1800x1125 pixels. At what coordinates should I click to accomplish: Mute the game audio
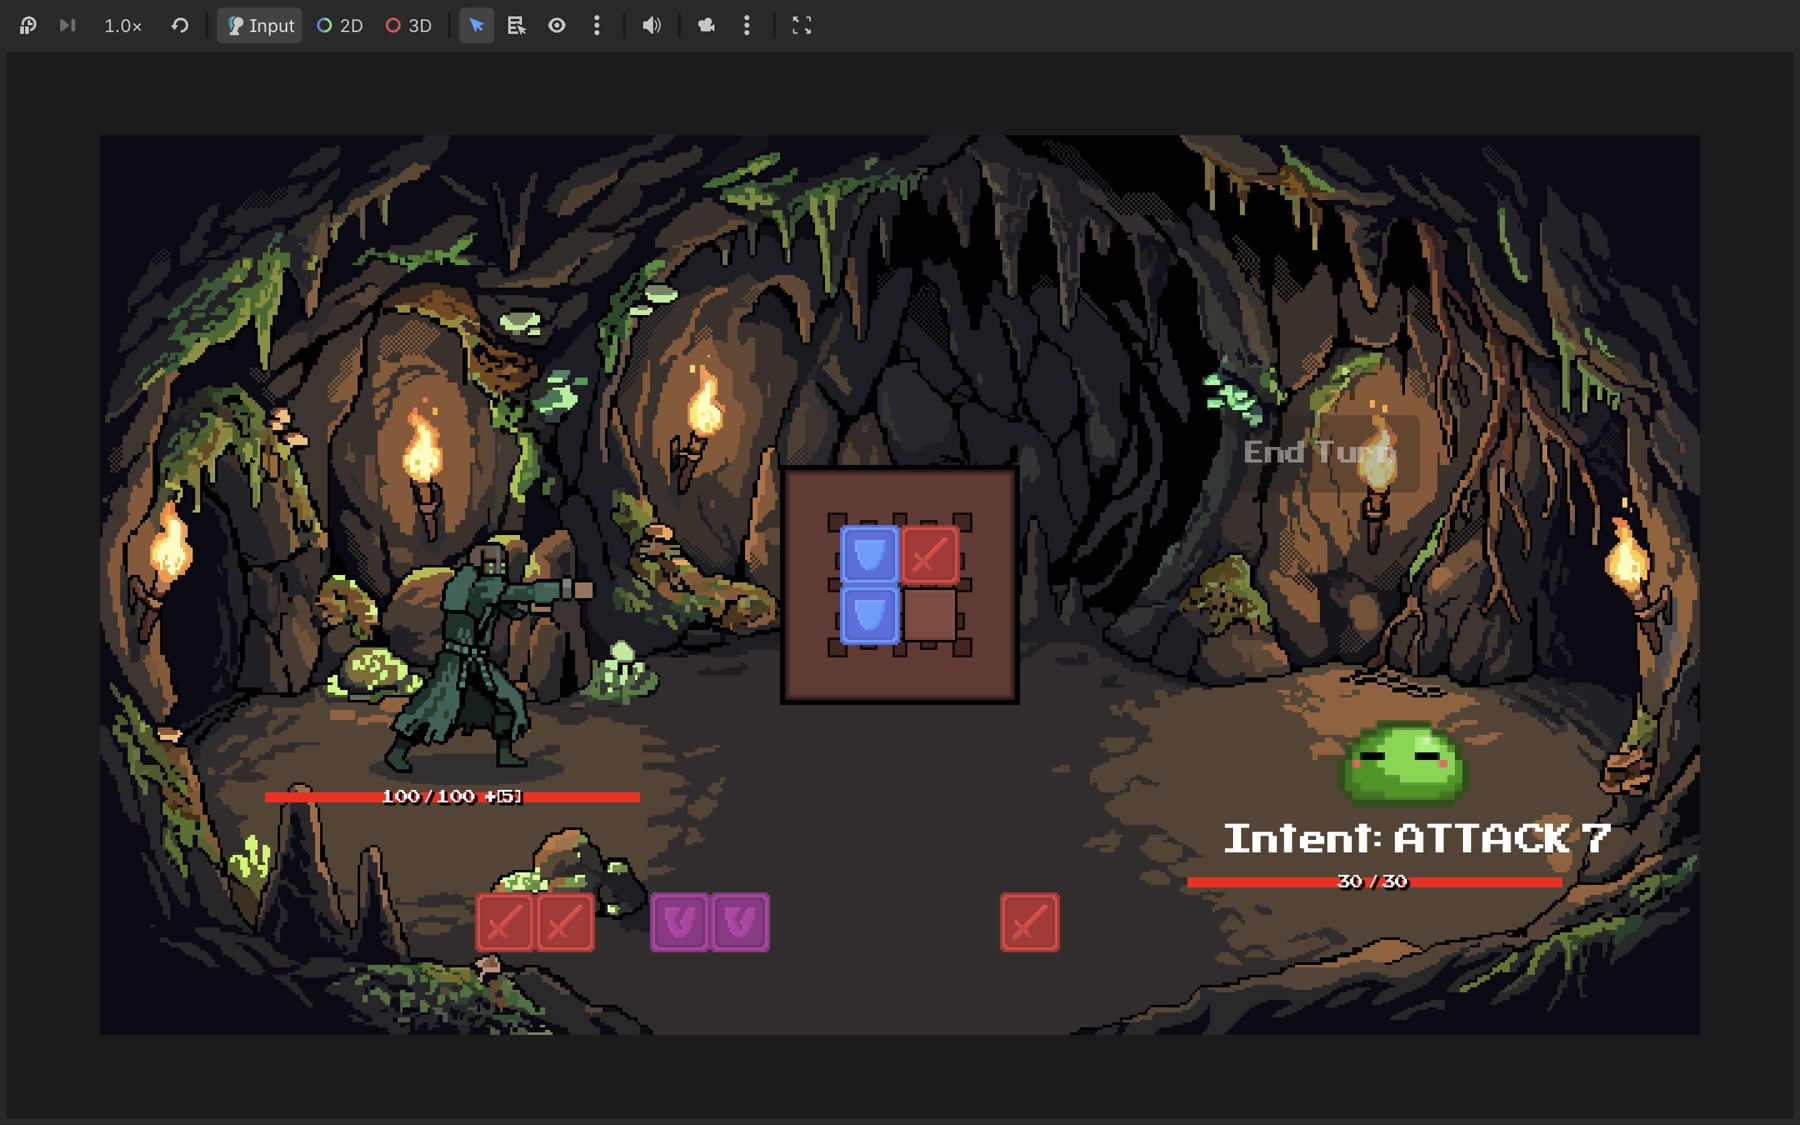coord(652,26)
